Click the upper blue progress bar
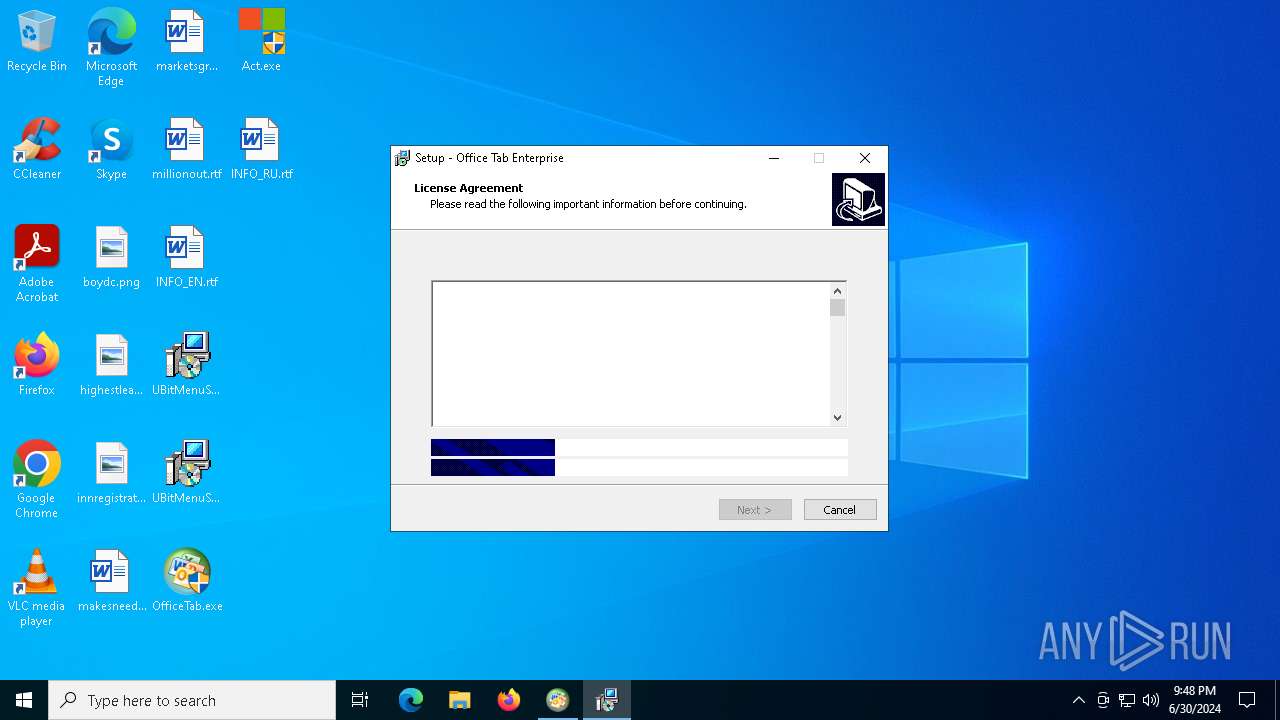This screenshot has width=1280, height=720. (x=493, y=448)
